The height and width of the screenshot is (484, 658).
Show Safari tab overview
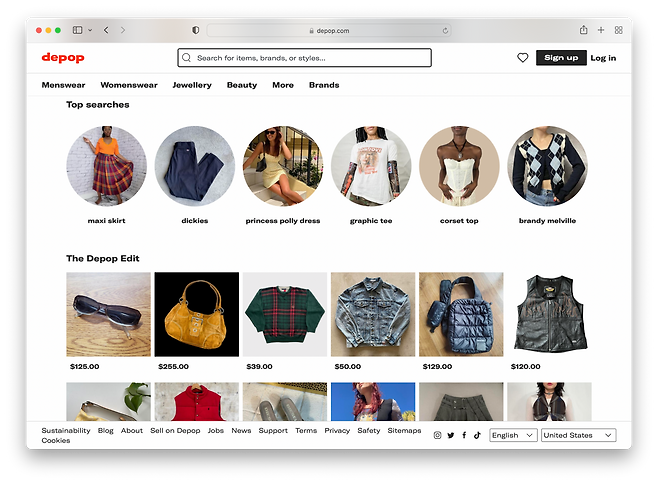point(619,30)
